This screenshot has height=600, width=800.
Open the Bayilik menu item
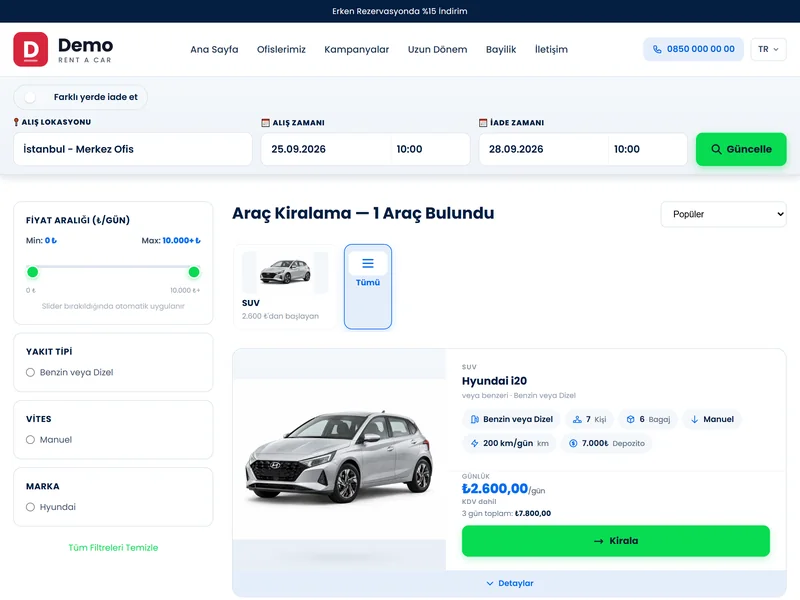pyautogui.click(x=501, y=49)
